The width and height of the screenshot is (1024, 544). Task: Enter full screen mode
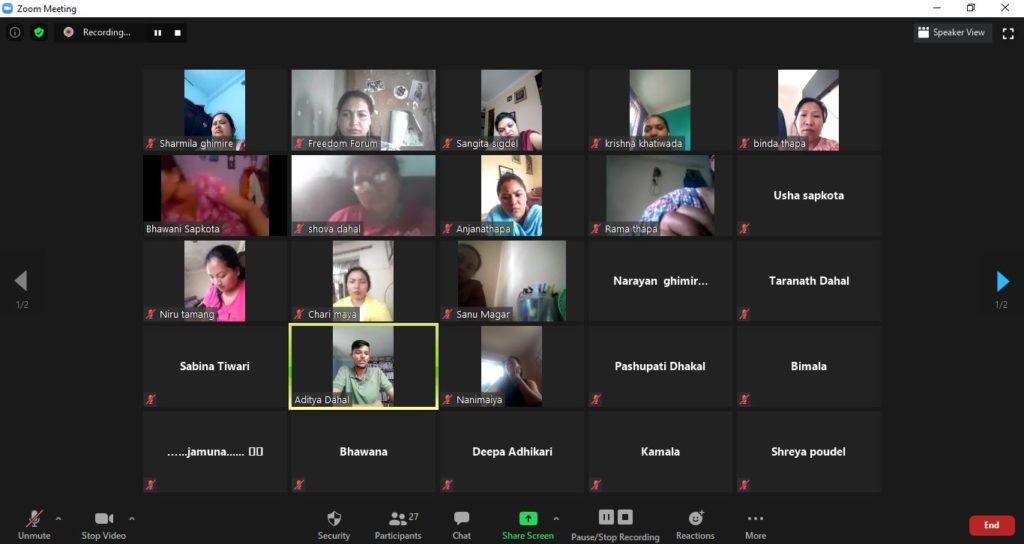[1008, 32]
